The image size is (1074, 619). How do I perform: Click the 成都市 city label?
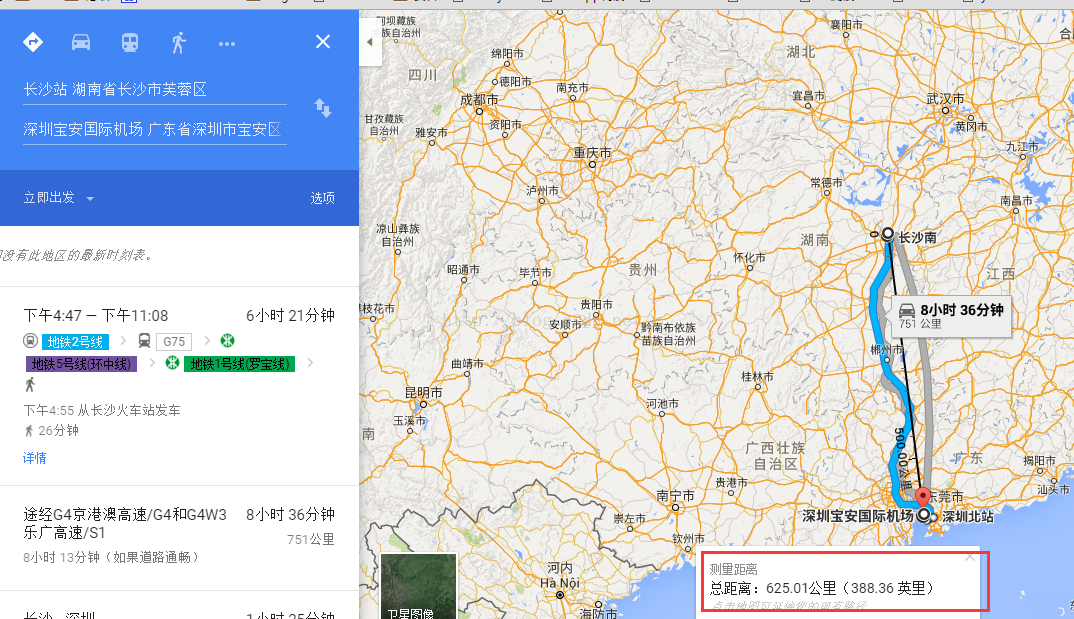pyautogui.click(x=479, y=100)
